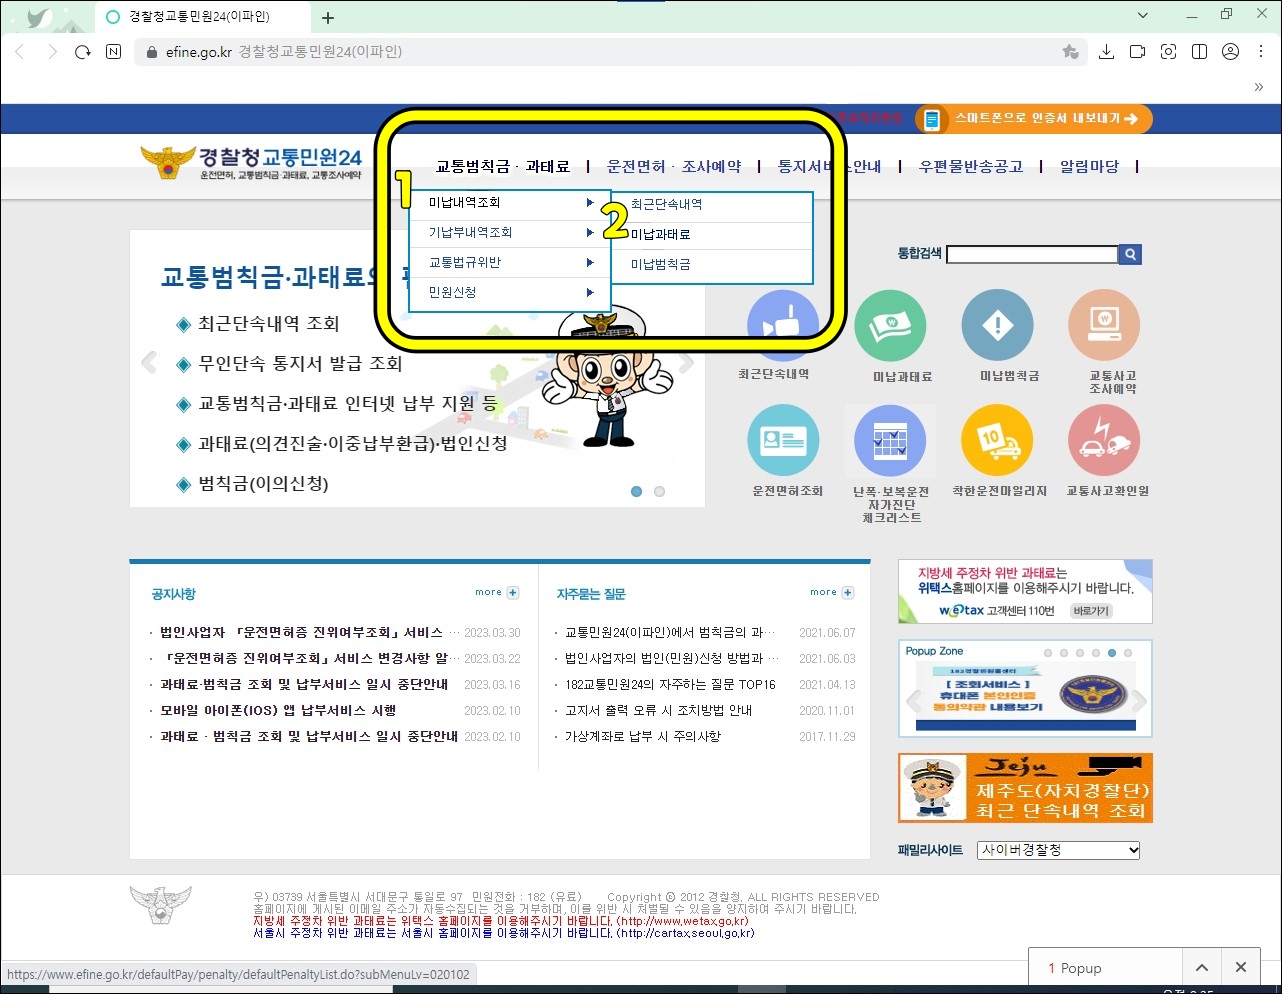Screen dimensions: 1282x994
Task: Expand the Popup bar chevron
Action: [1202, 967]
